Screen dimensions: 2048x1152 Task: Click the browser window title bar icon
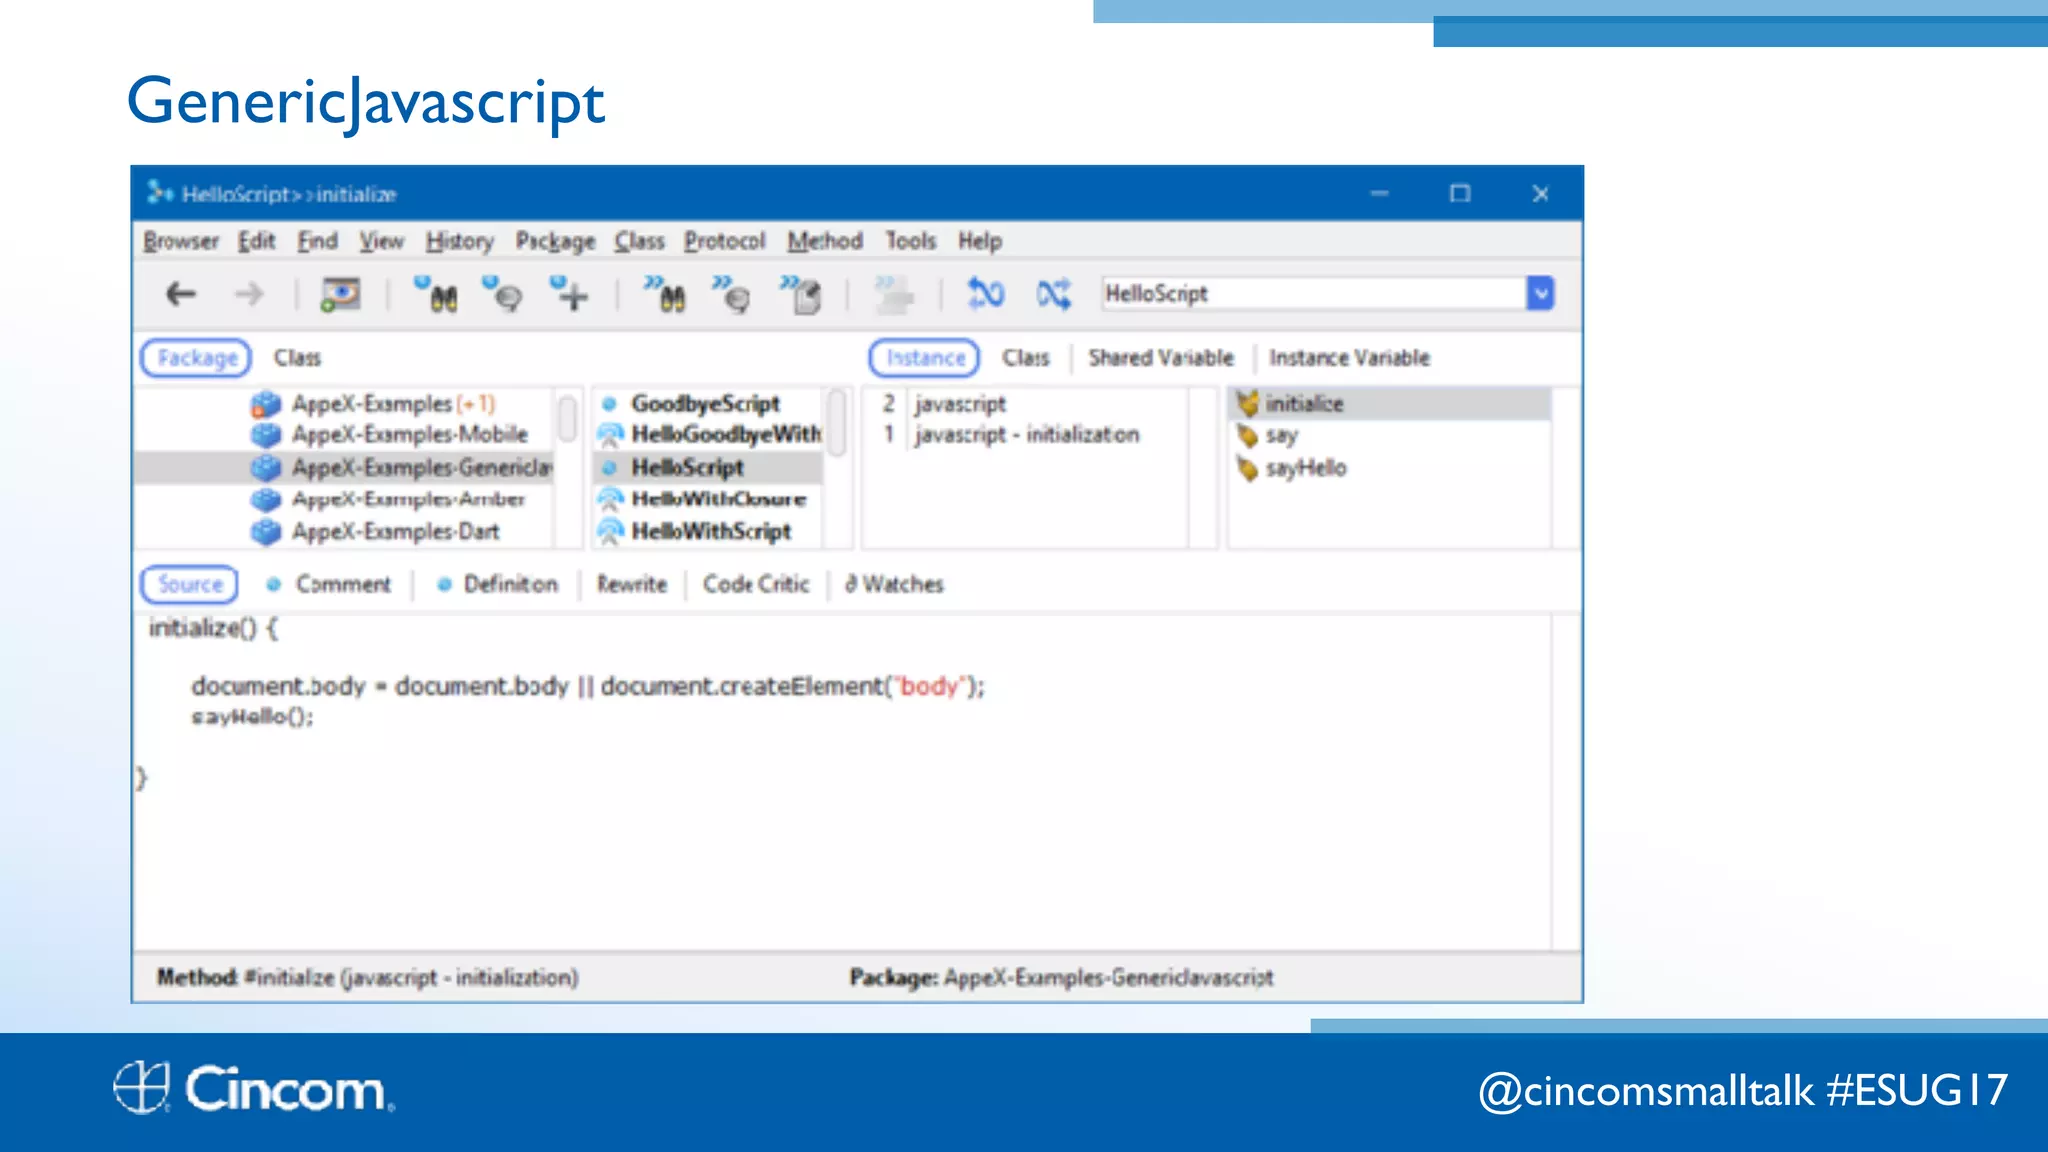[x=159, y=192]
